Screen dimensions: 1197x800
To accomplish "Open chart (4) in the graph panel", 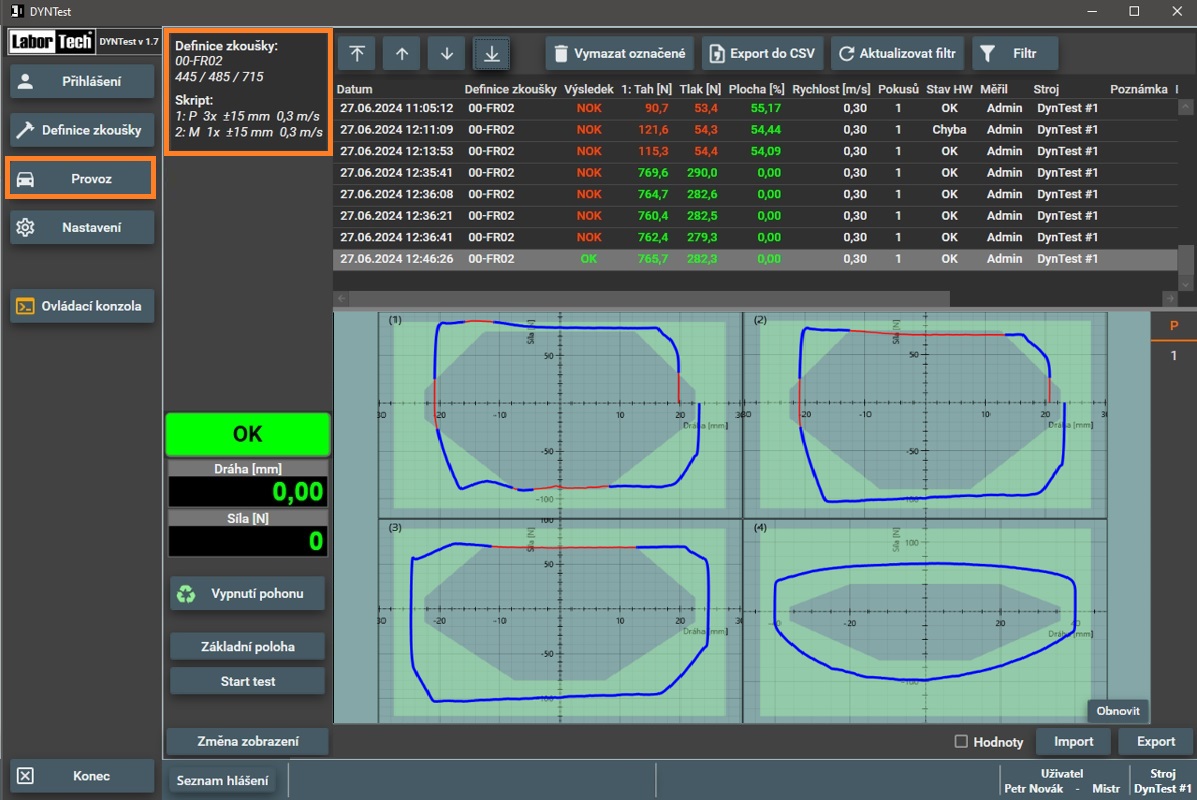I will tap(924, 621).
